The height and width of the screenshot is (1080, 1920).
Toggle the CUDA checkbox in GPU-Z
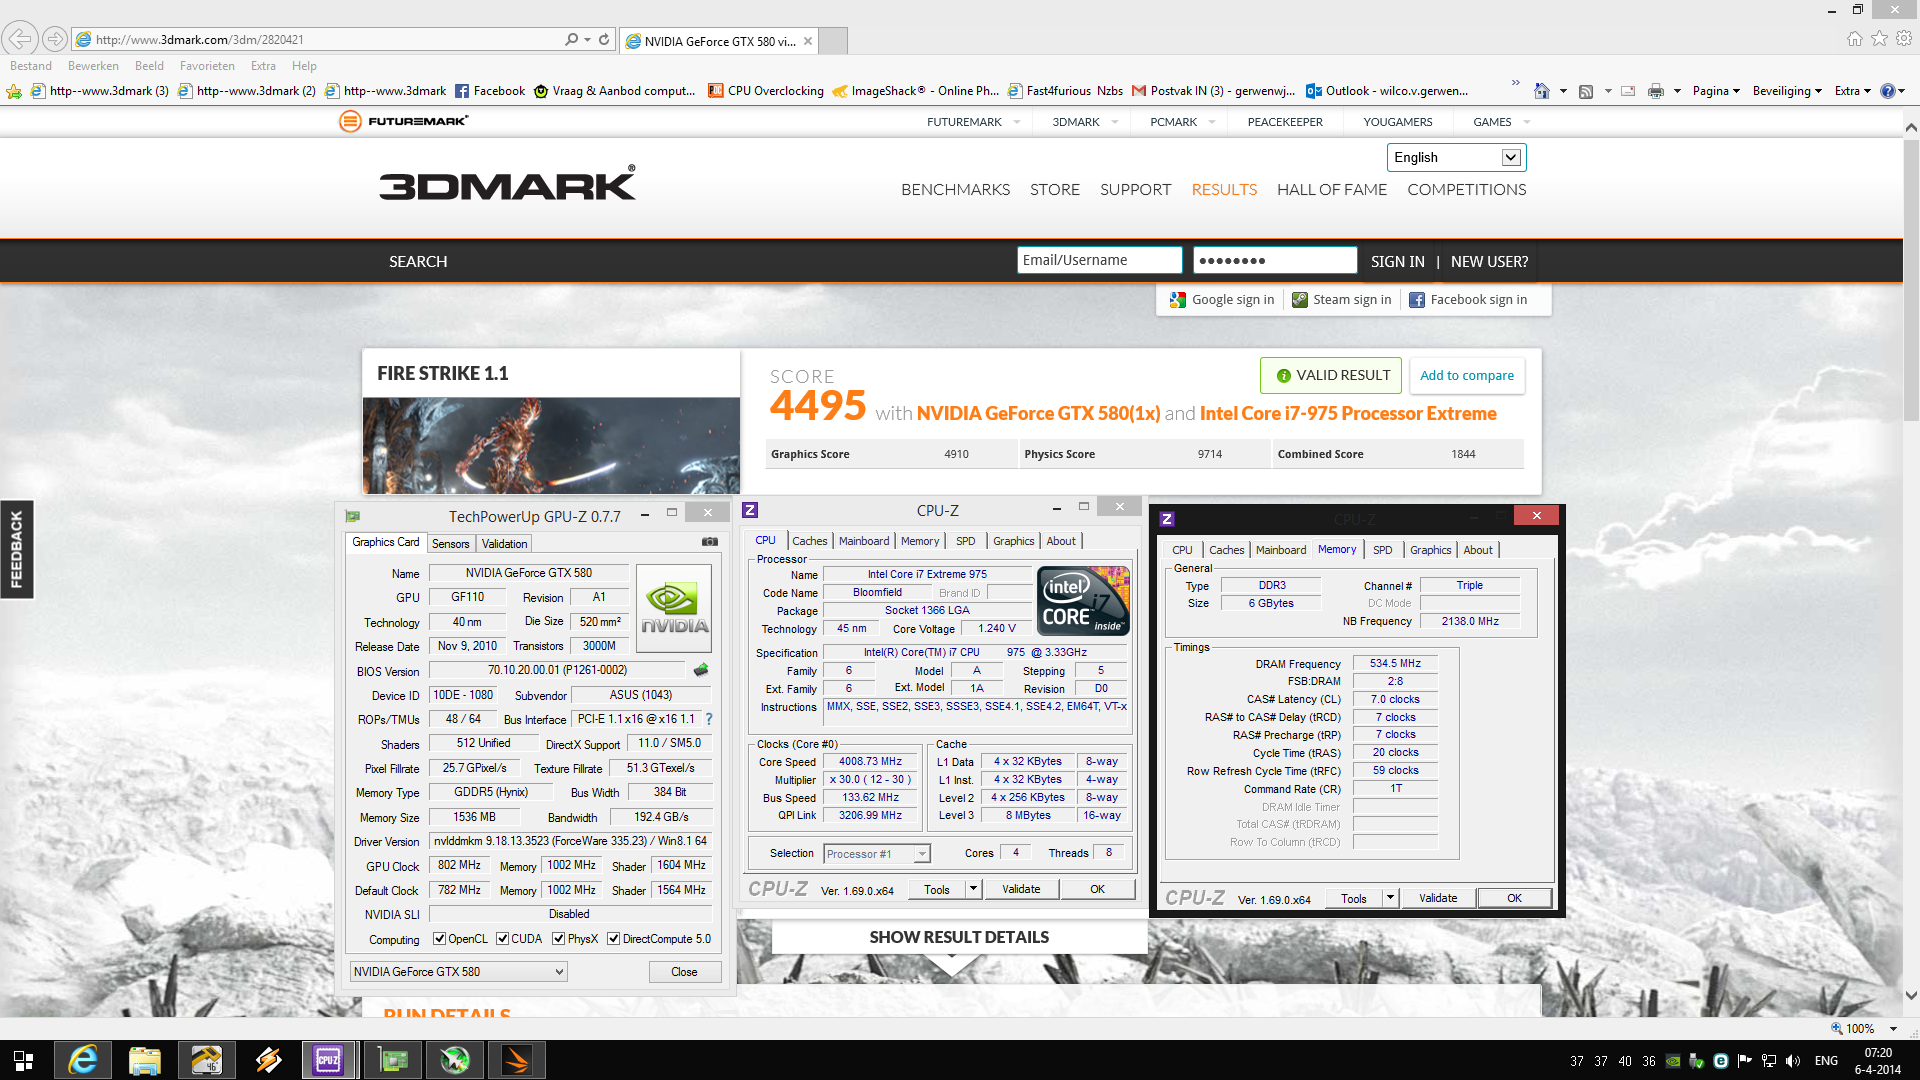tap(502, 939)
